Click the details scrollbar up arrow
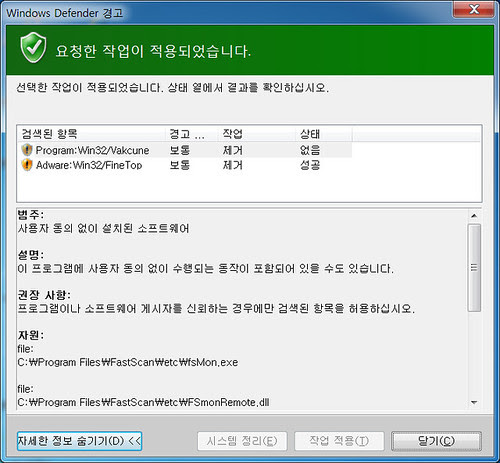The image size is (500, 463). pyautogui.click(x=474, y=216)
